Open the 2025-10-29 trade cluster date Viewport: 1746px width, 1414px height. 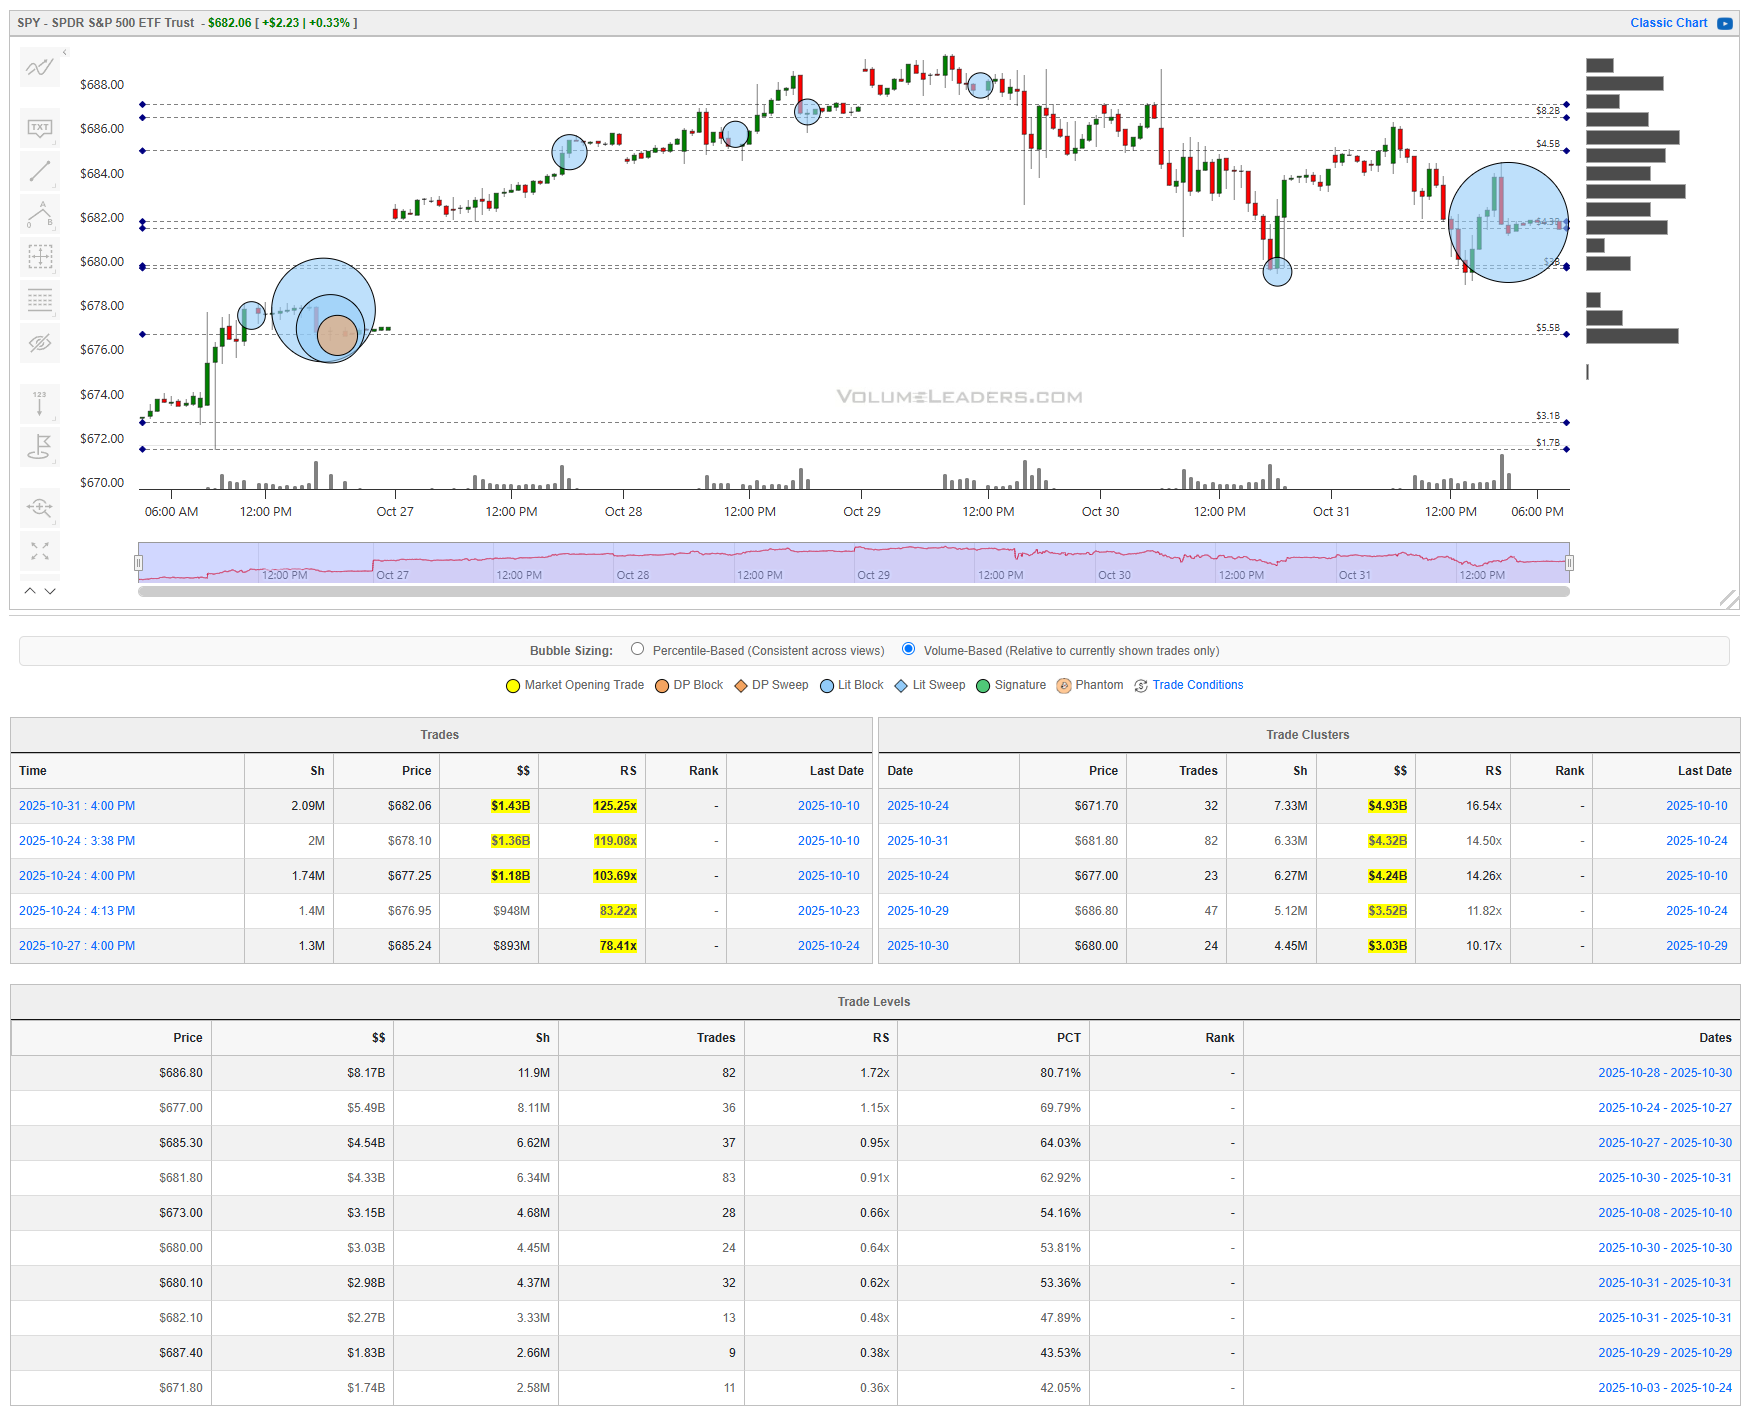pyautogui.click(x=918, y=911)
